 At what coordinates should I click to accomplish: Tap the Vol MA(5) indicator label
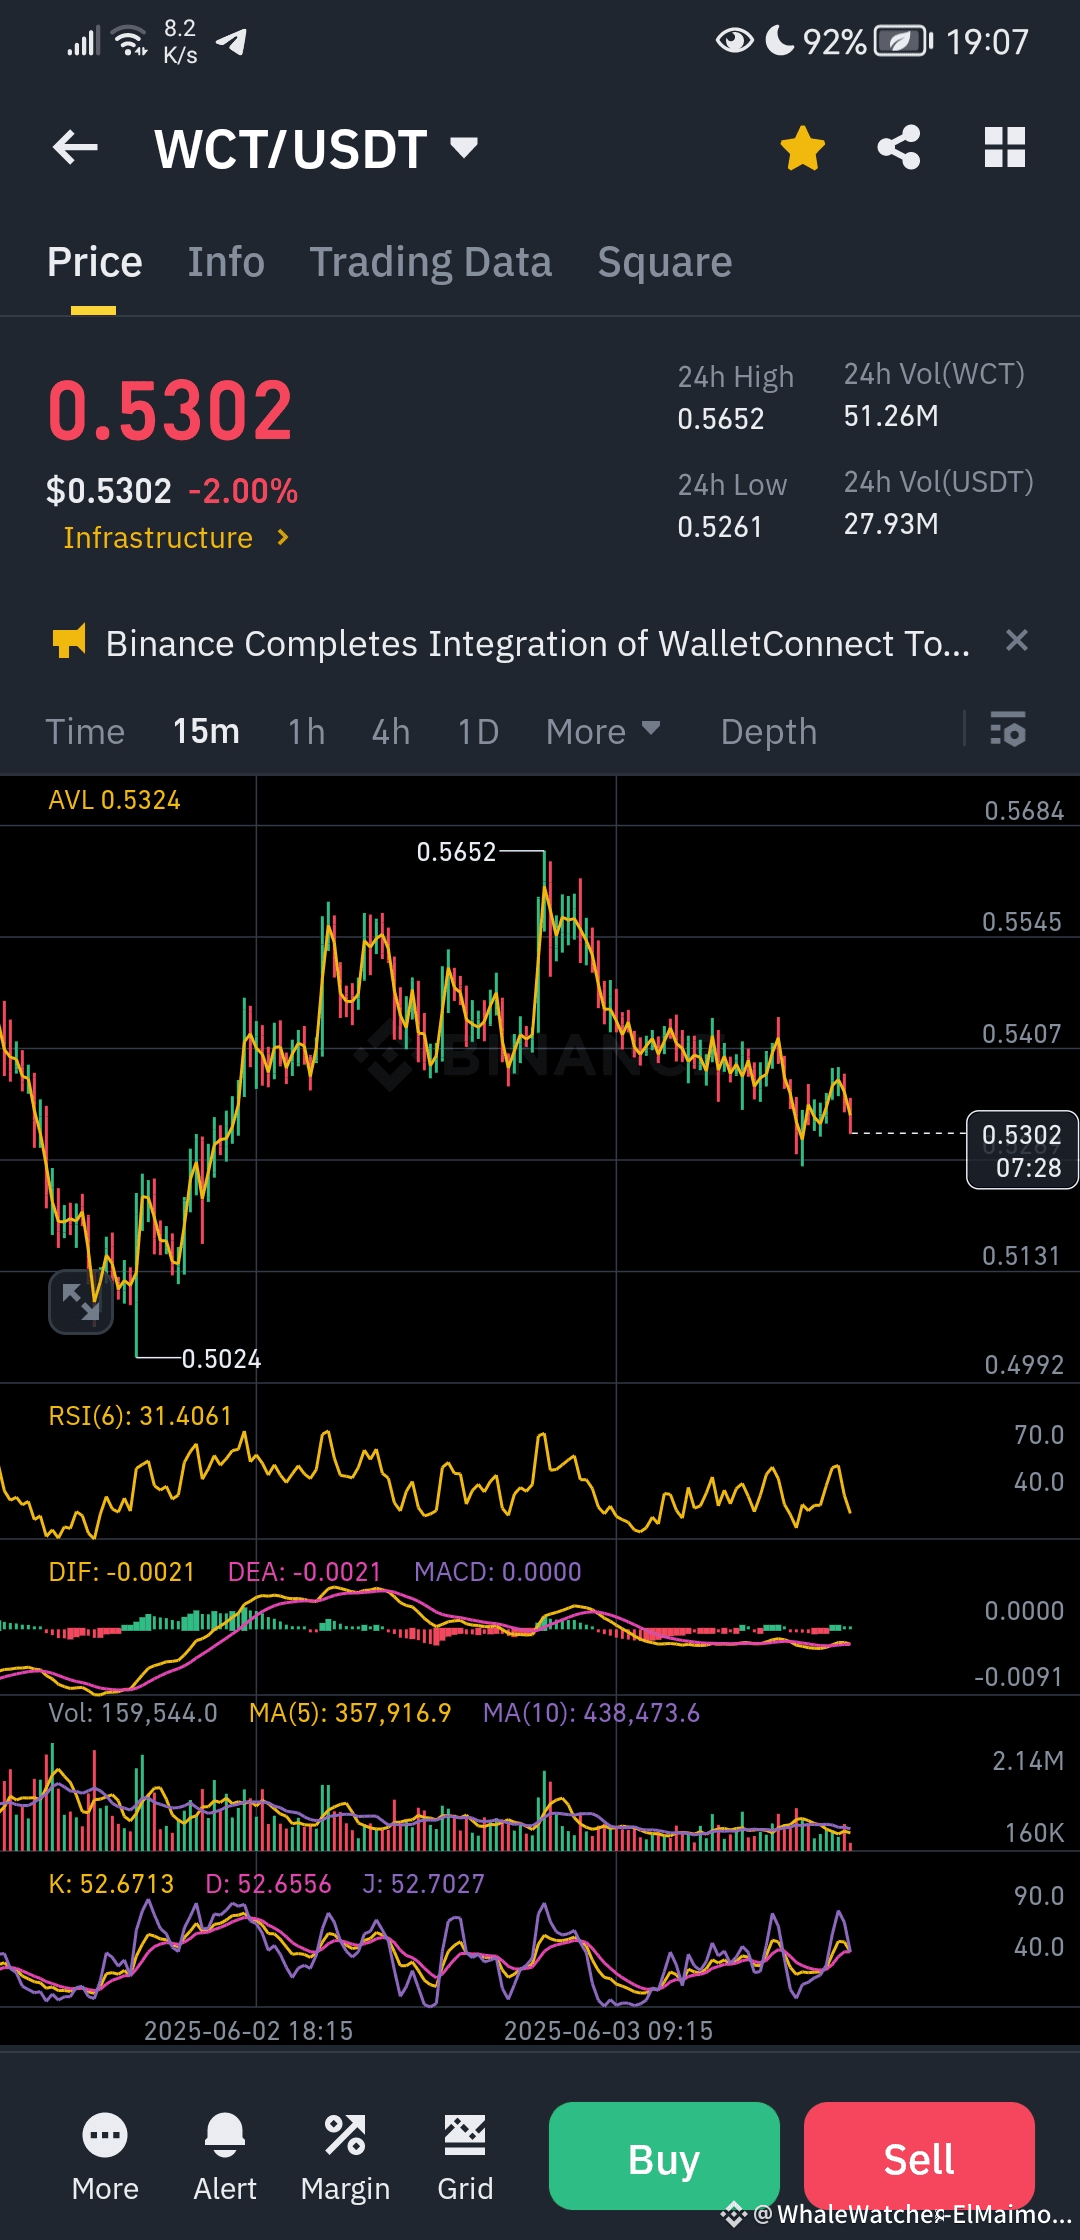click(350, 1713)
